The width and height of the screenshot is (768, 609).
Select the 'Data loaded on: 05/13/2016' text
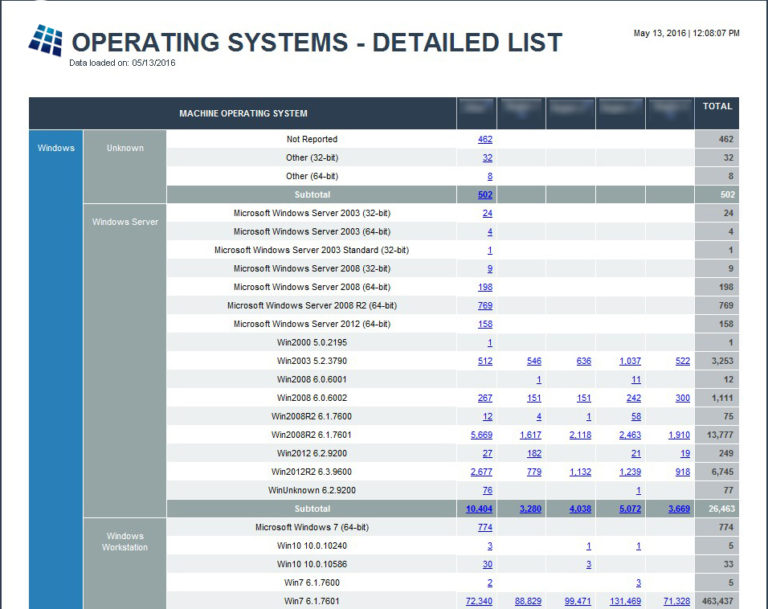(x=122, y=63)
